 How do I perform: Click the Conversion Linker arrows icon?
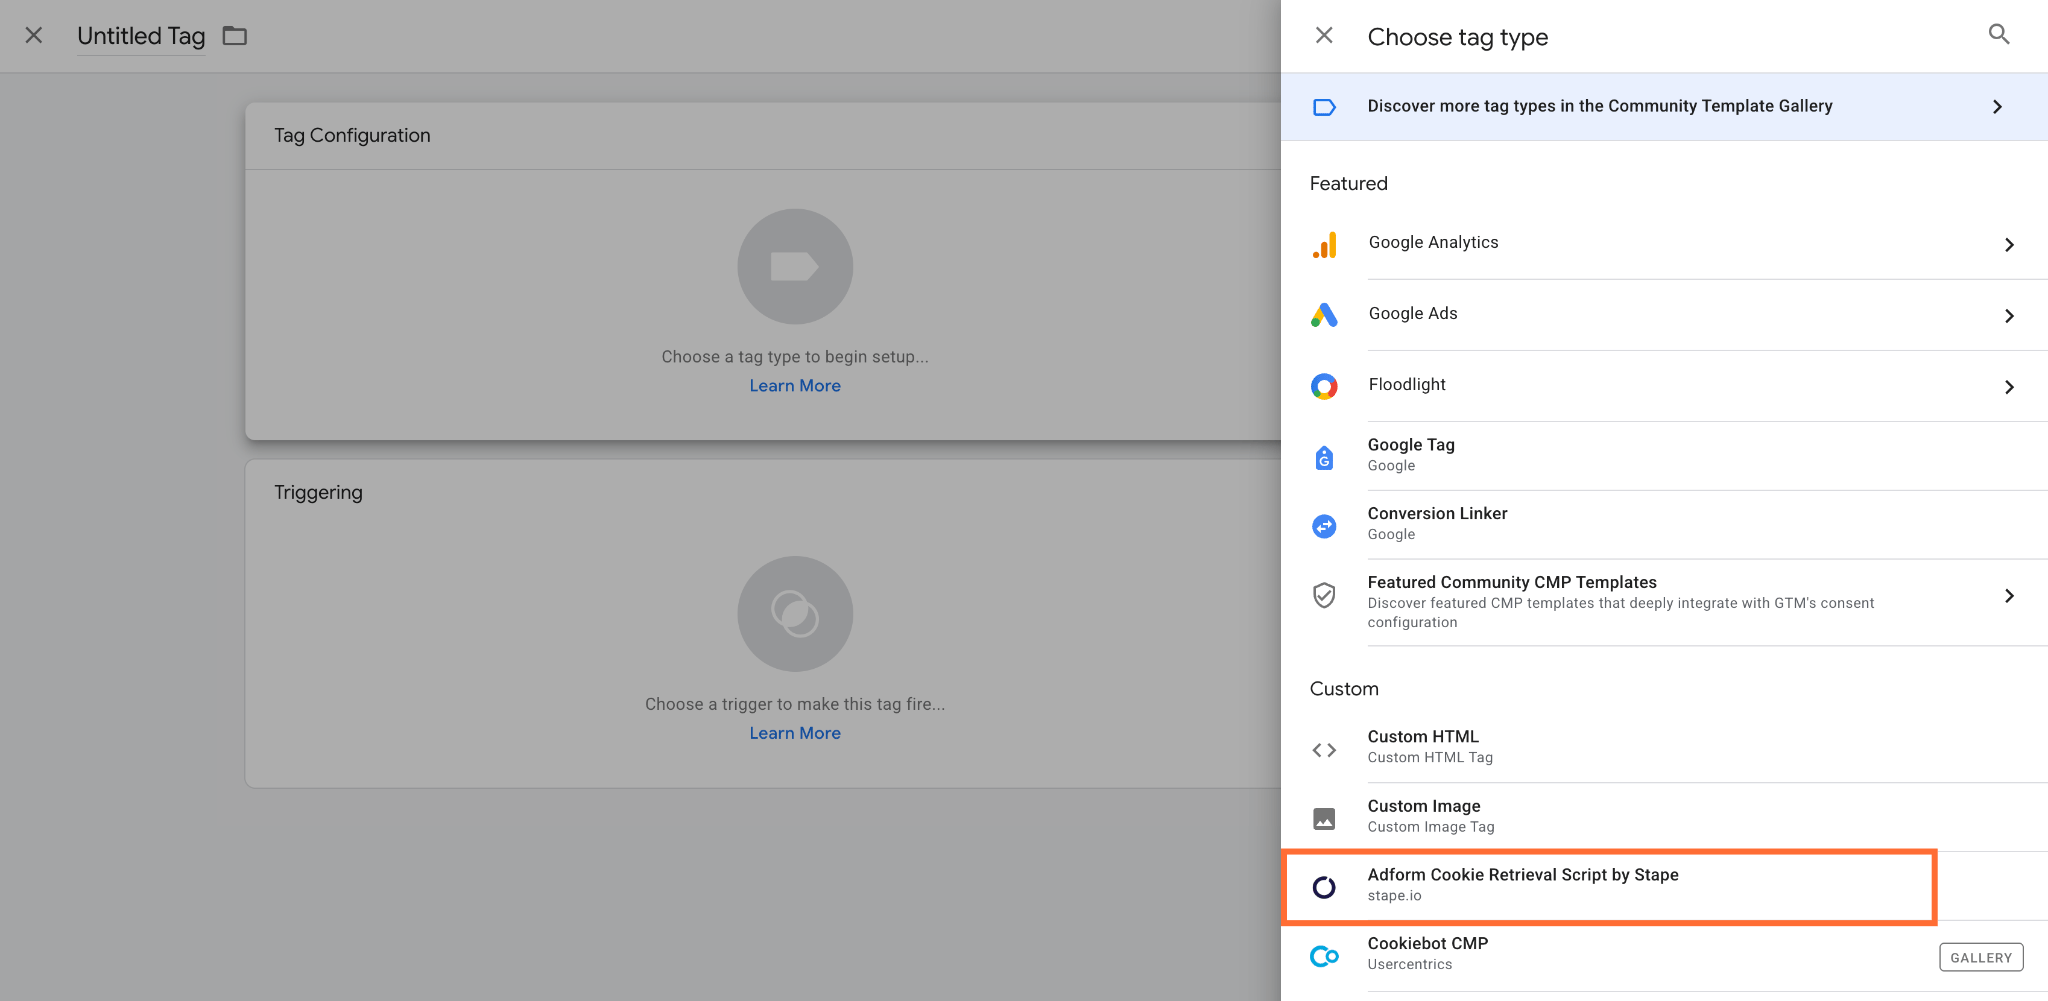1324,526
